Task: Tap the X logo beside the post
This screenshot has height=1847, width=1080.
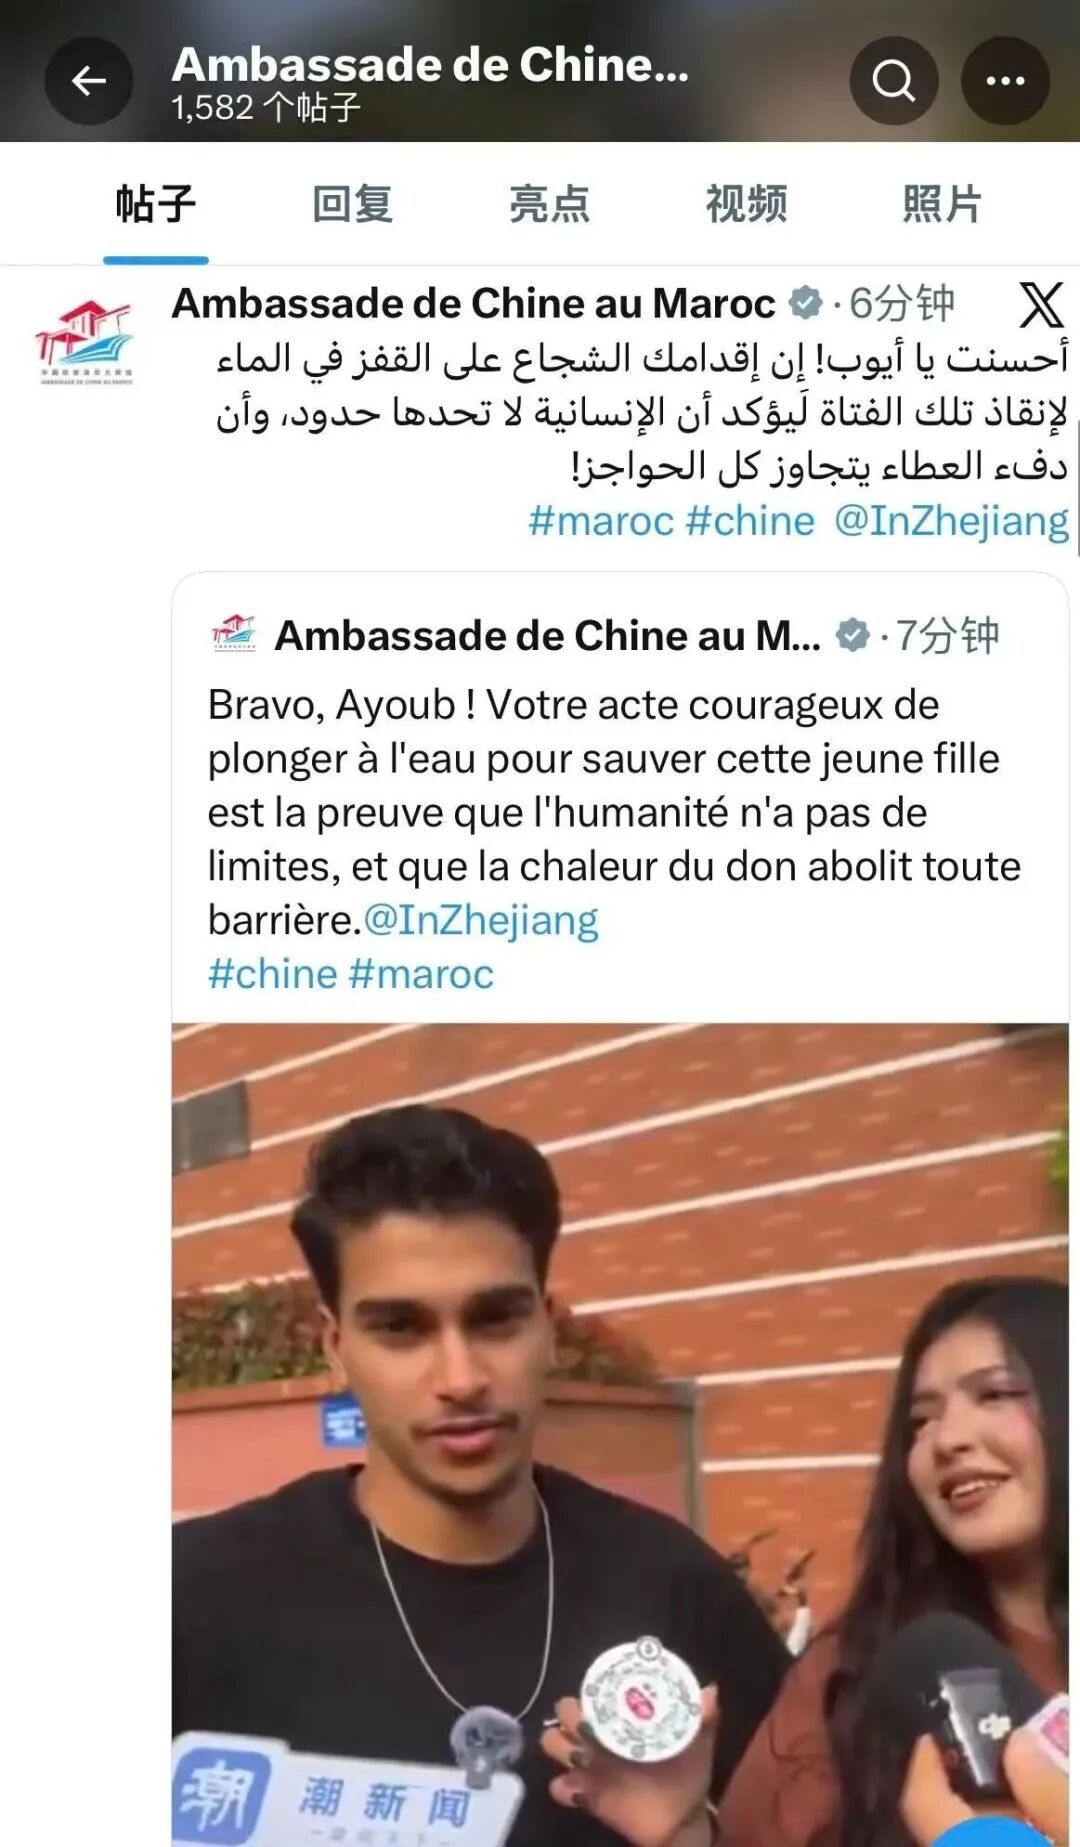Action: point(1041,304)
